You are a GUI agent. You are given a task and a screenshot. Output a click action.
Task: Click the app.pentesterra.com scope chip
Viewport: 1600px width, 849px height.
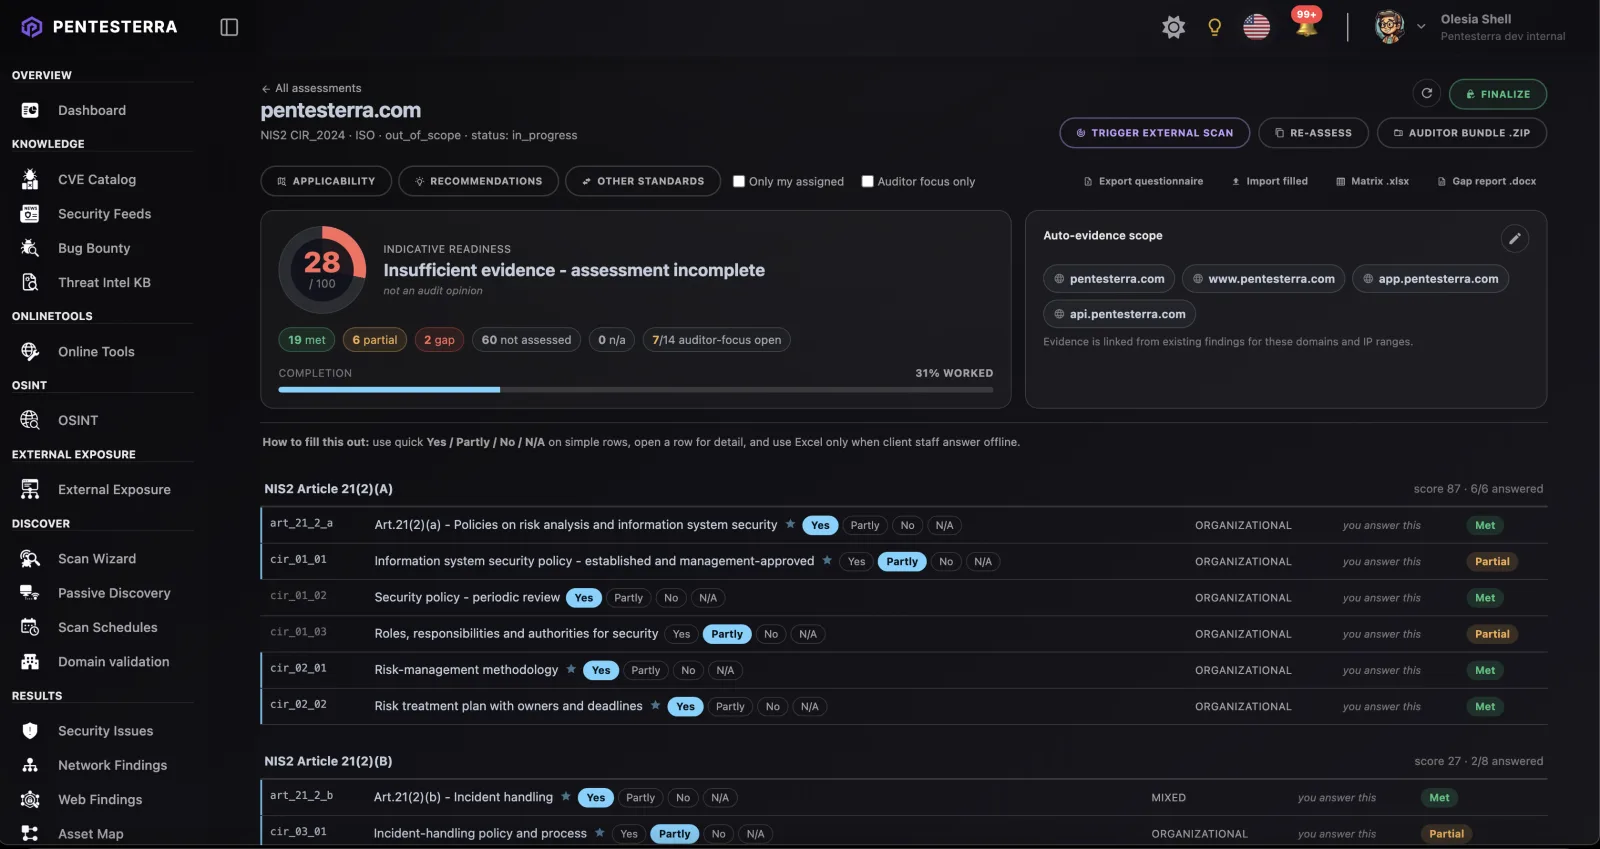(1430, 279)
